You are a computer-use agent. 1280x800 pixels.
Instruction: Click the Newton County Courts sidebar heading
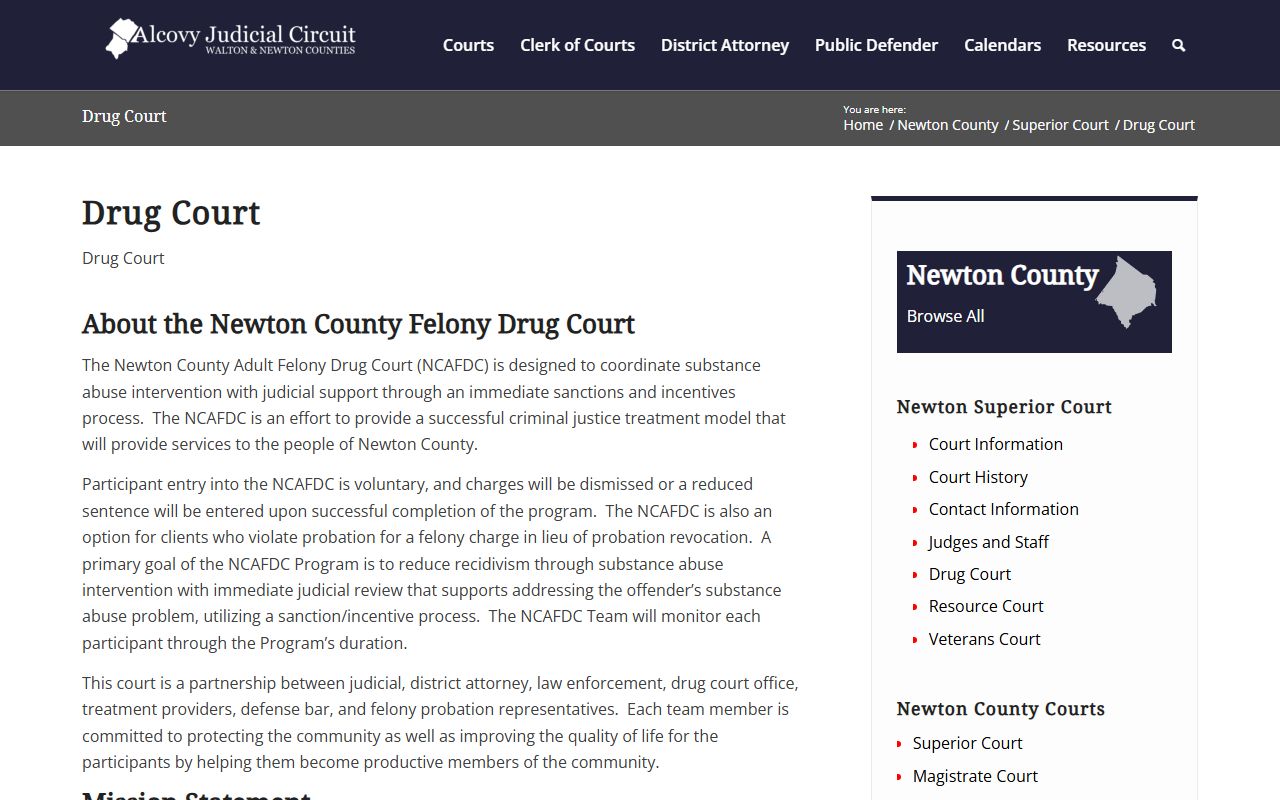coord(1001,709)
